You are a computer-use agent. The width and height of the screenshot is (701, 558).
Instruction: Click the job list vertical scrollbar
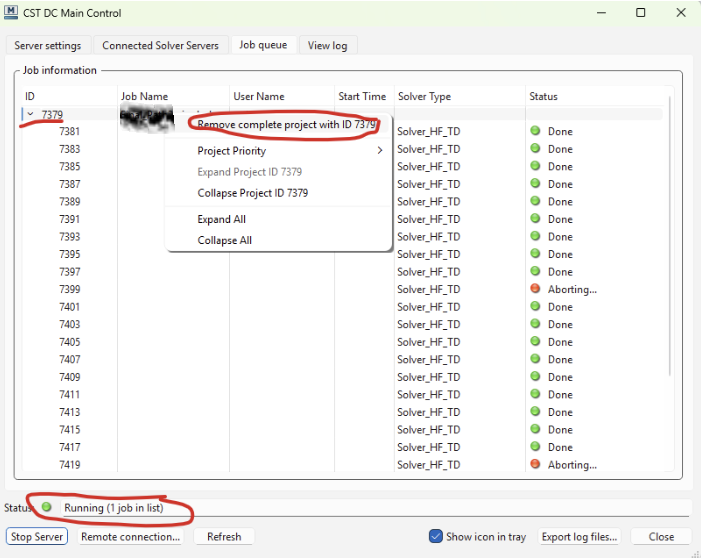[668, 280]
